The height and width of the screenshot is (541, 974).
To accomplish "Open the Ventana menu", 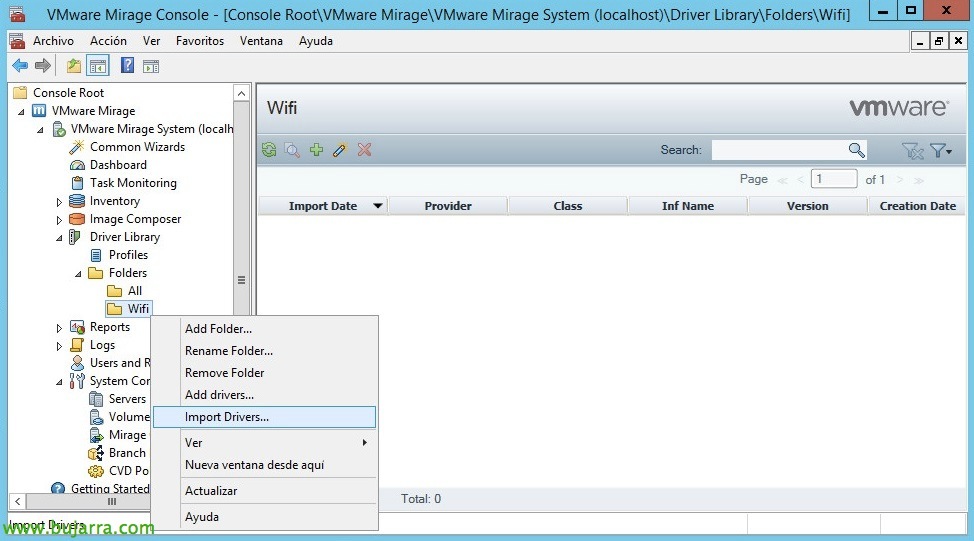I will tap(261, 41).
